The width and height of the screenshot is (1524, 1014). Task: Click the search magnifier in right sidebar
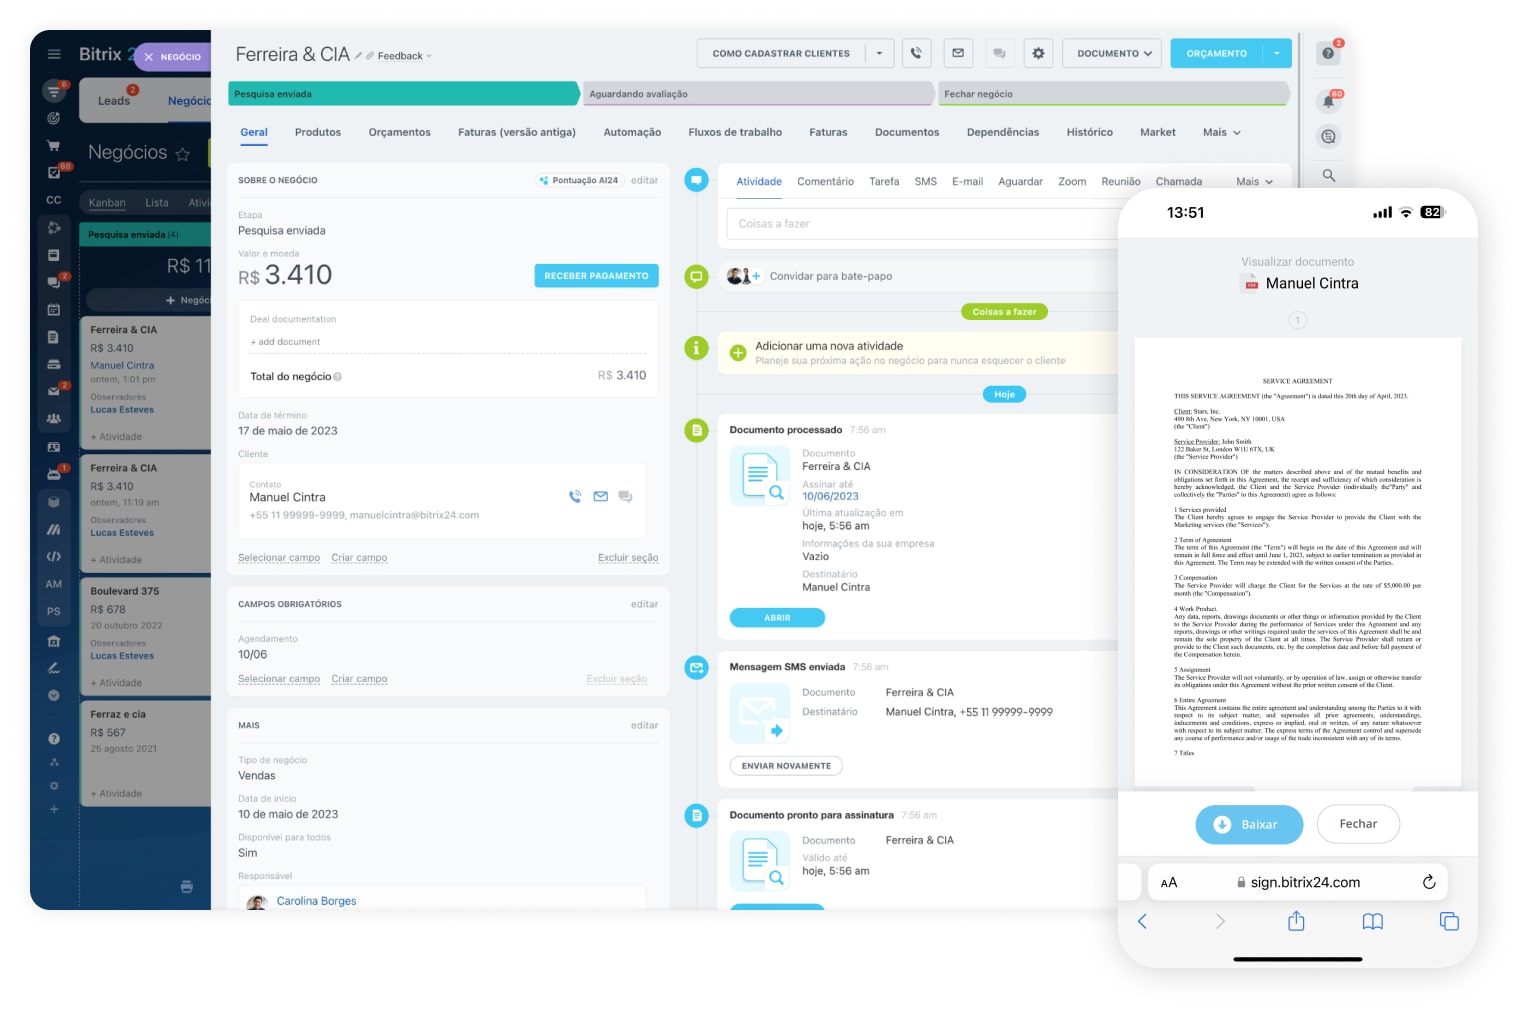(1328, 175)
